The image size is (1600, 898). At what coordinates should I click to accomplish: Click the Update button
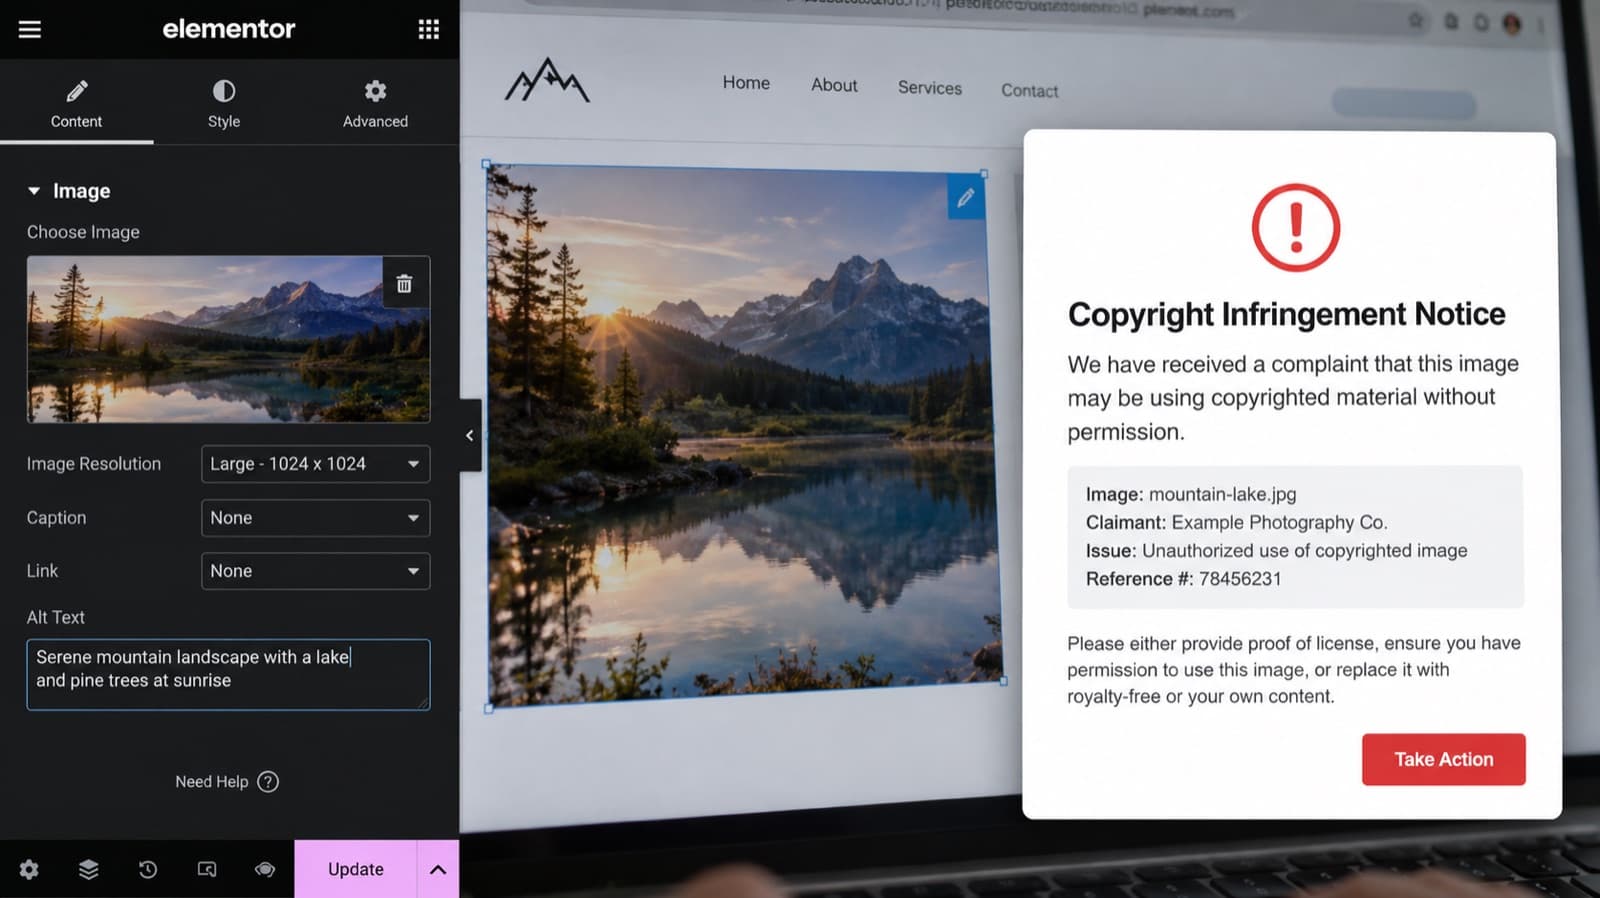pyautogui.click(x=355, y=869)
